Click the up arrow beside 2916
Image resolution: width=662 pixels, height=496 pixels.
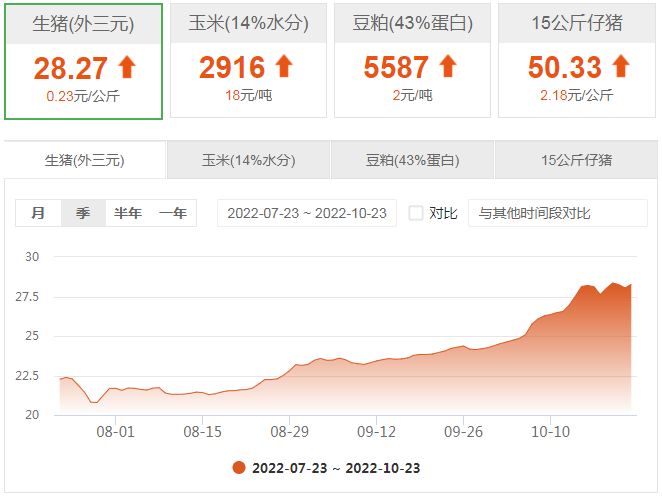(x=284, y=66)
